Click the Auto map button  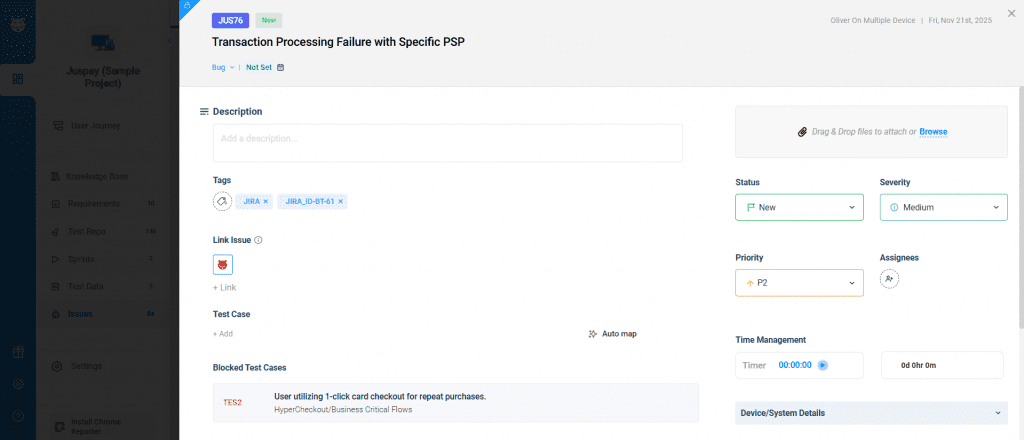pyautogui.click(x=612, y=334)
